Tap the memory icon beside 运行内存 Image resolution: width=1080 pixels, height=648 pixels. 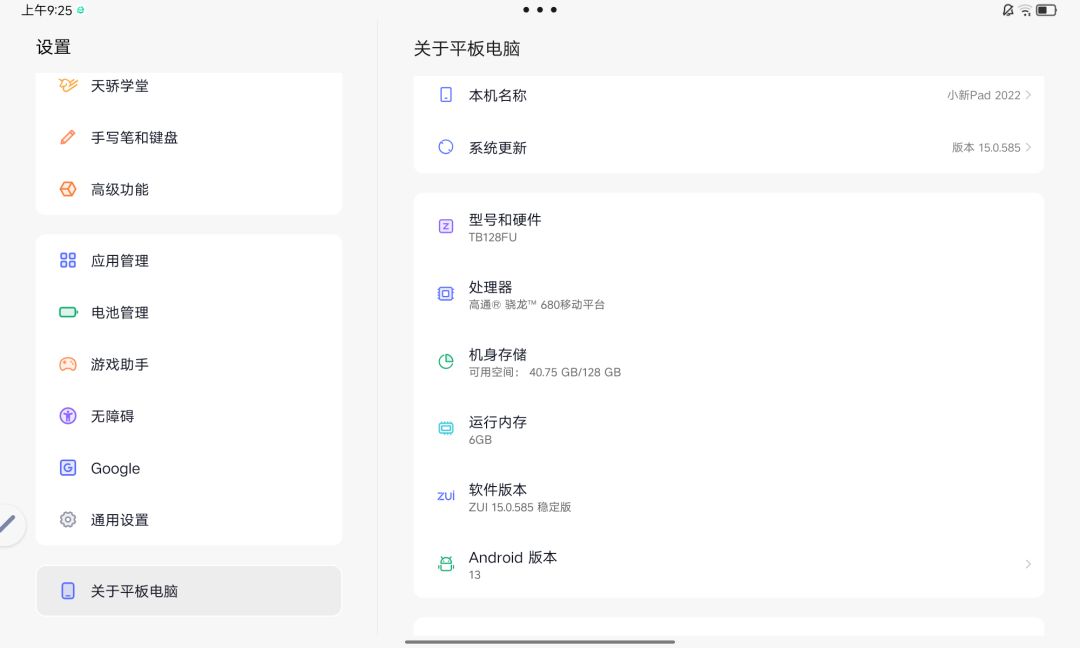click(x=446, y=428)
